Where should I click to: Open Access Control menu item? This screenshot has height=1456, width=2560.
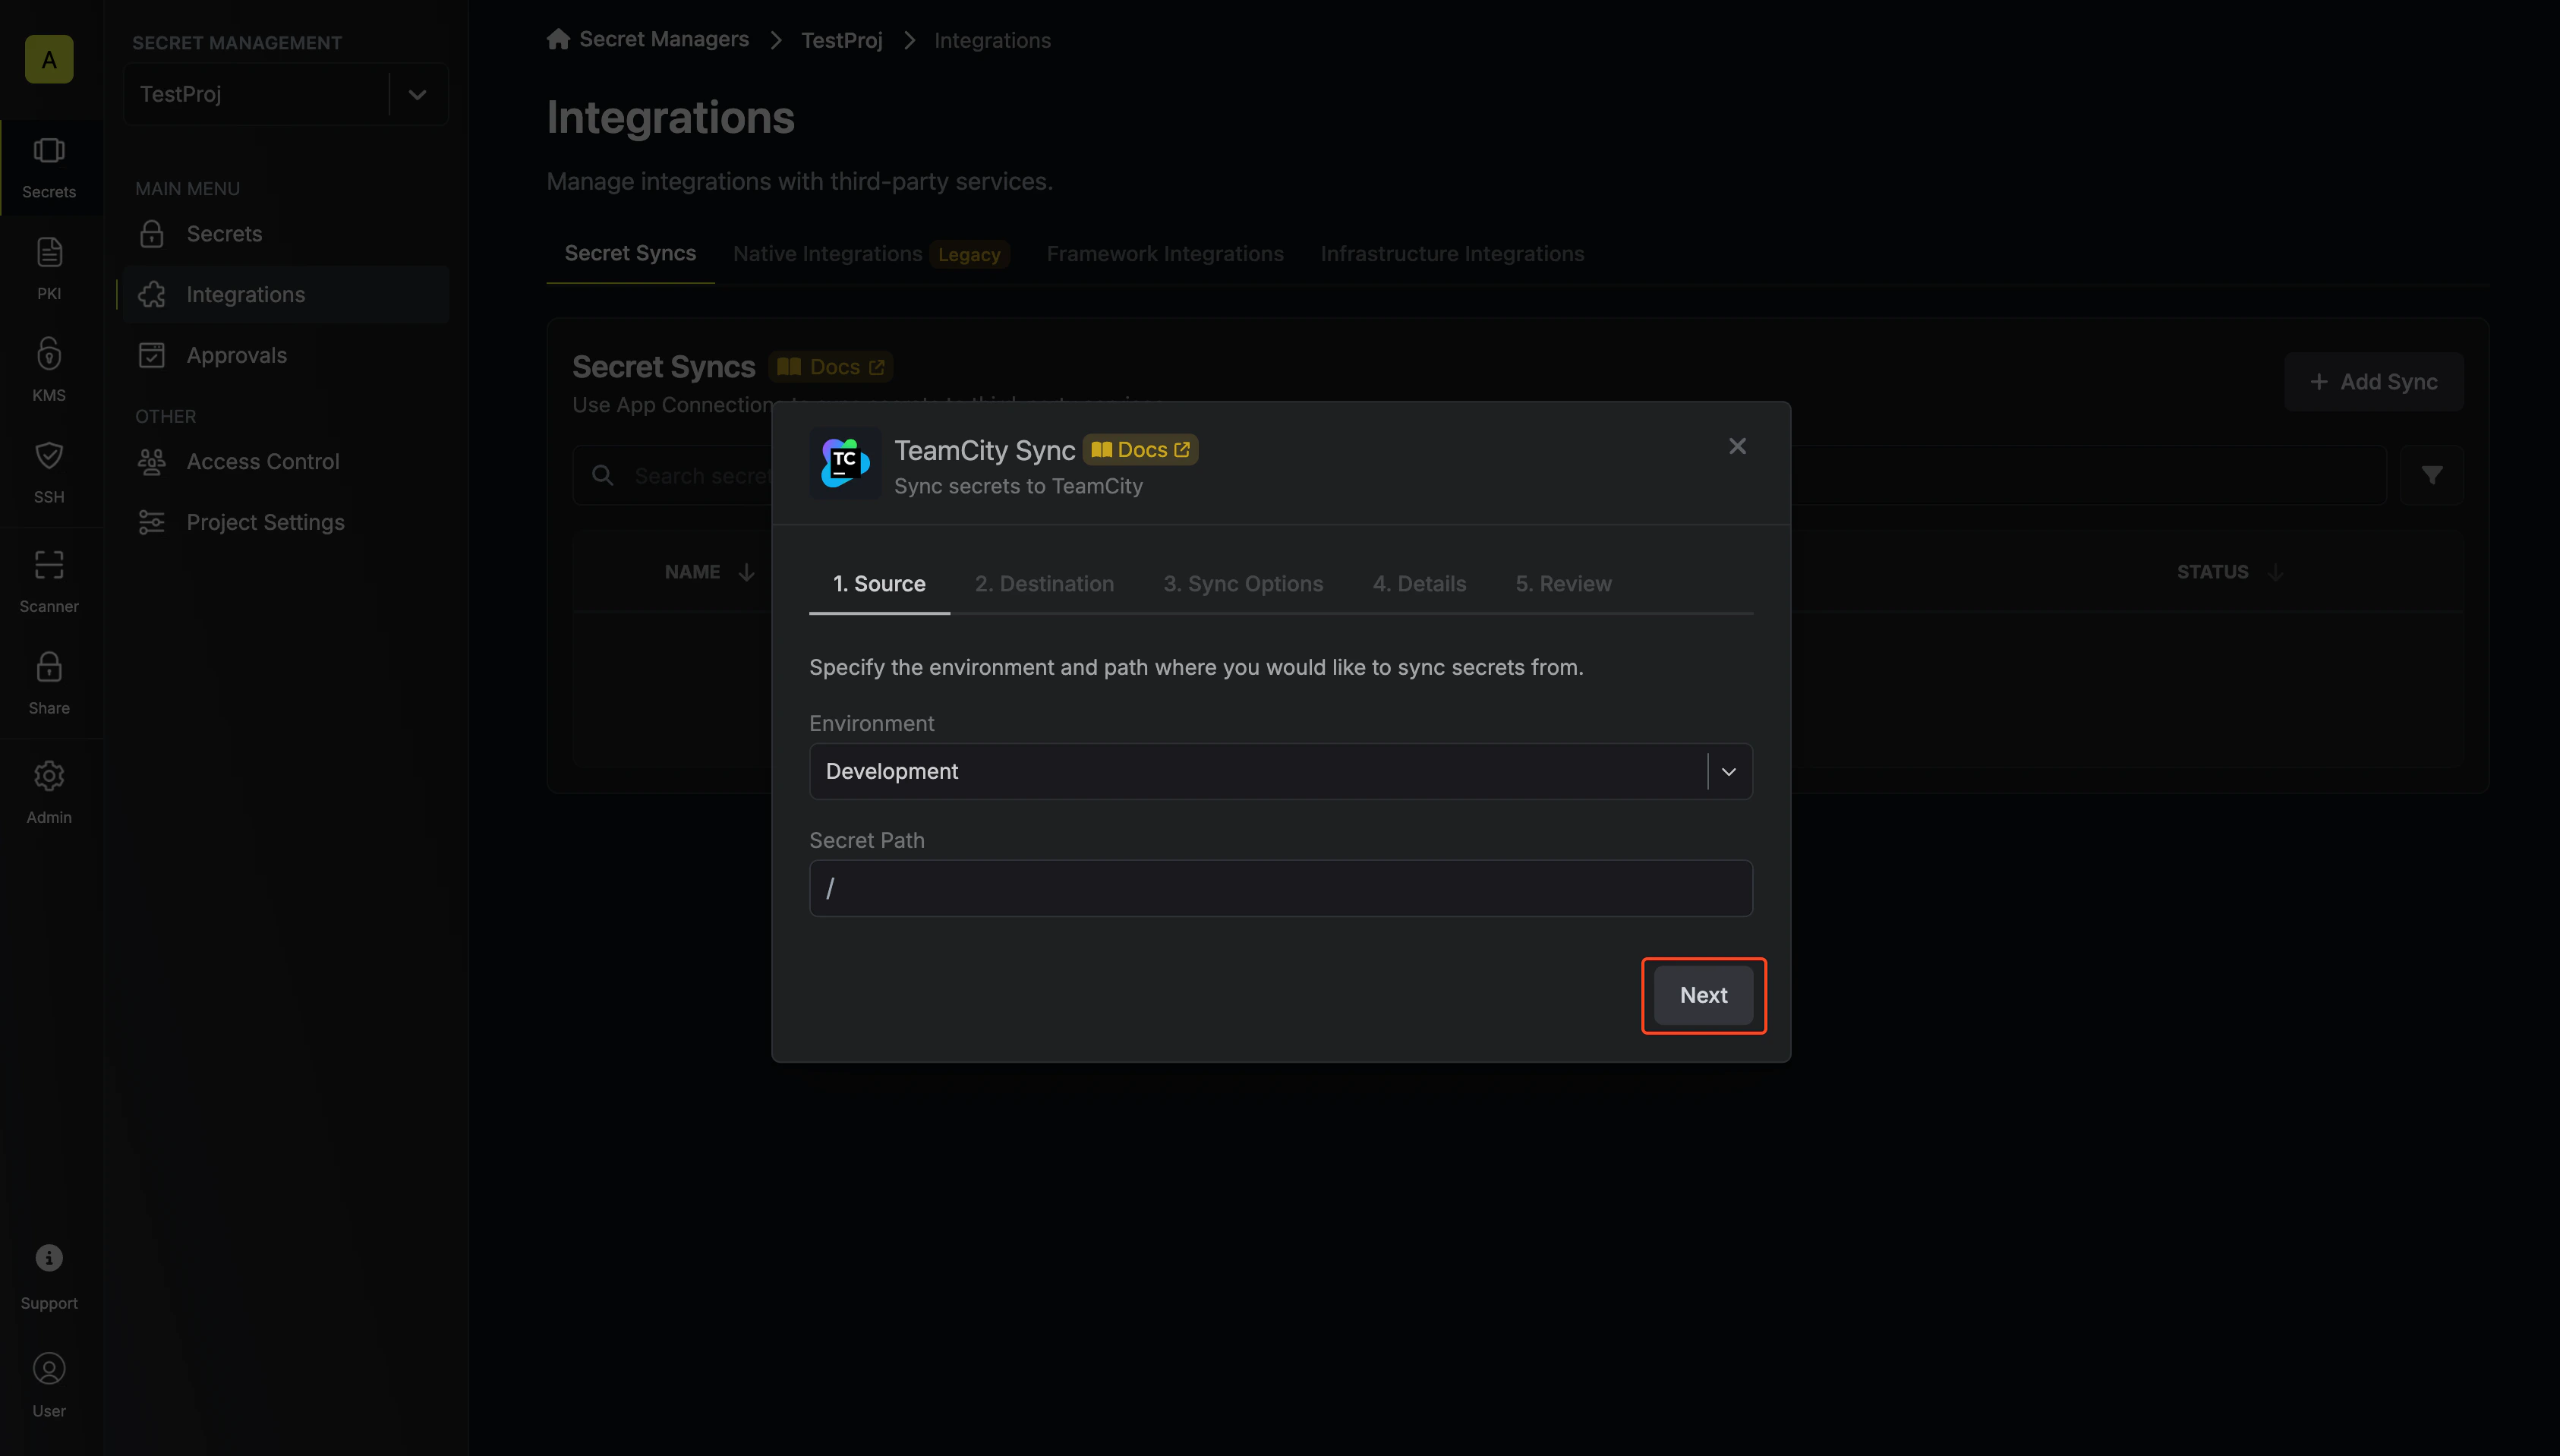point(286,461)
